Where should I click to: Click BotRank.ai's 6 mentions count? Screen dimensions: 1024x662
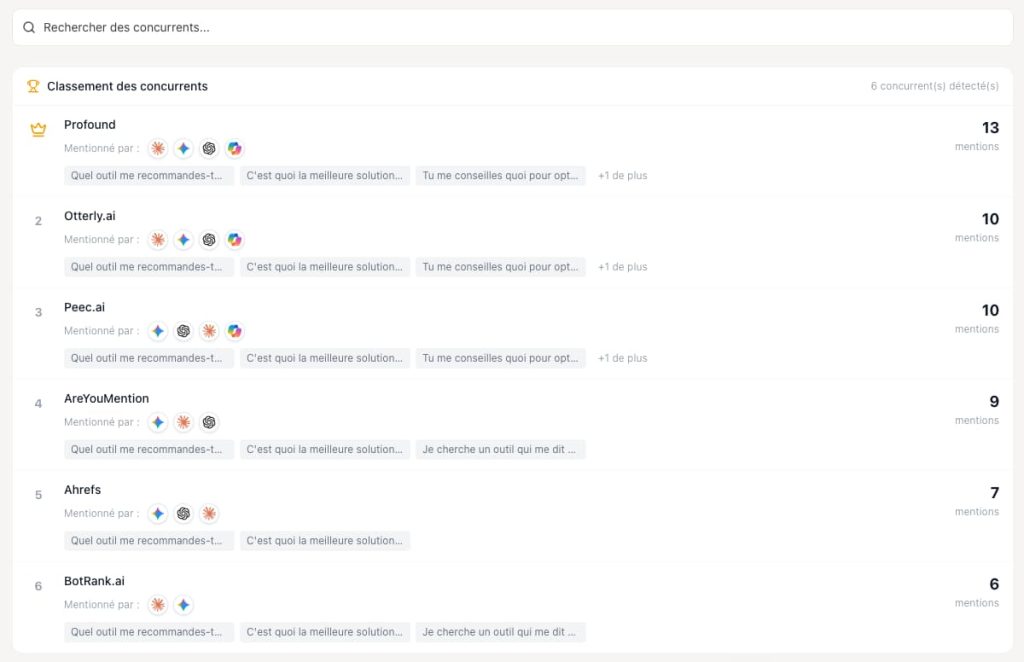tap(994, 585)
